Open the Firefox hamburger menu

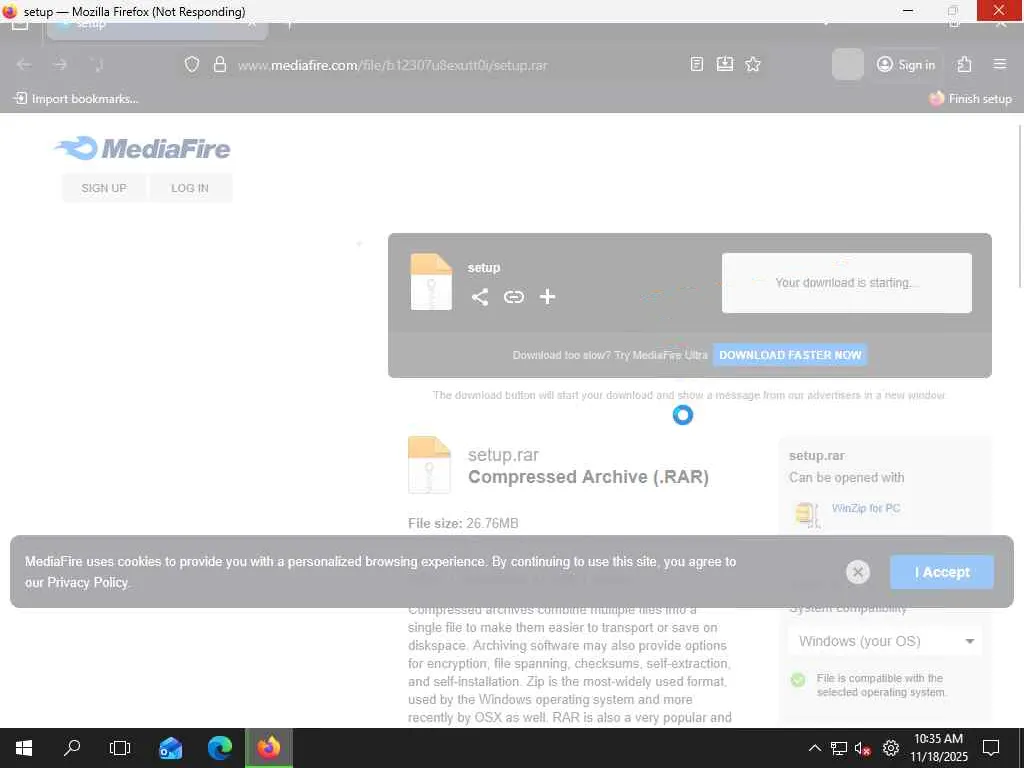(999, 64)
